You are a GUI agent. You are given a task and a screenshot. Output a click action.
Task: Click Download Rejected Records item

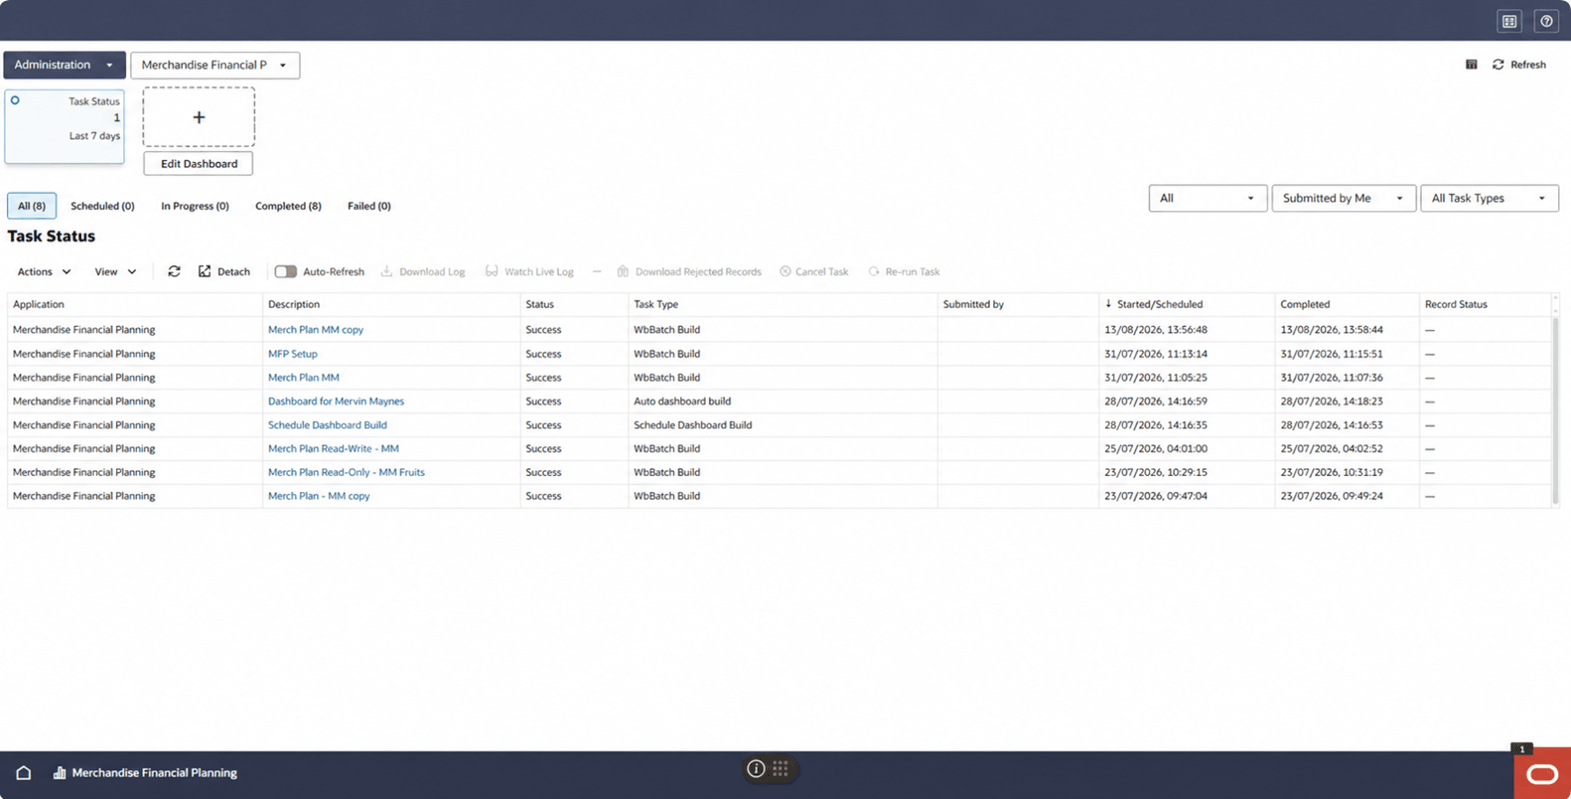coord(689,272)
